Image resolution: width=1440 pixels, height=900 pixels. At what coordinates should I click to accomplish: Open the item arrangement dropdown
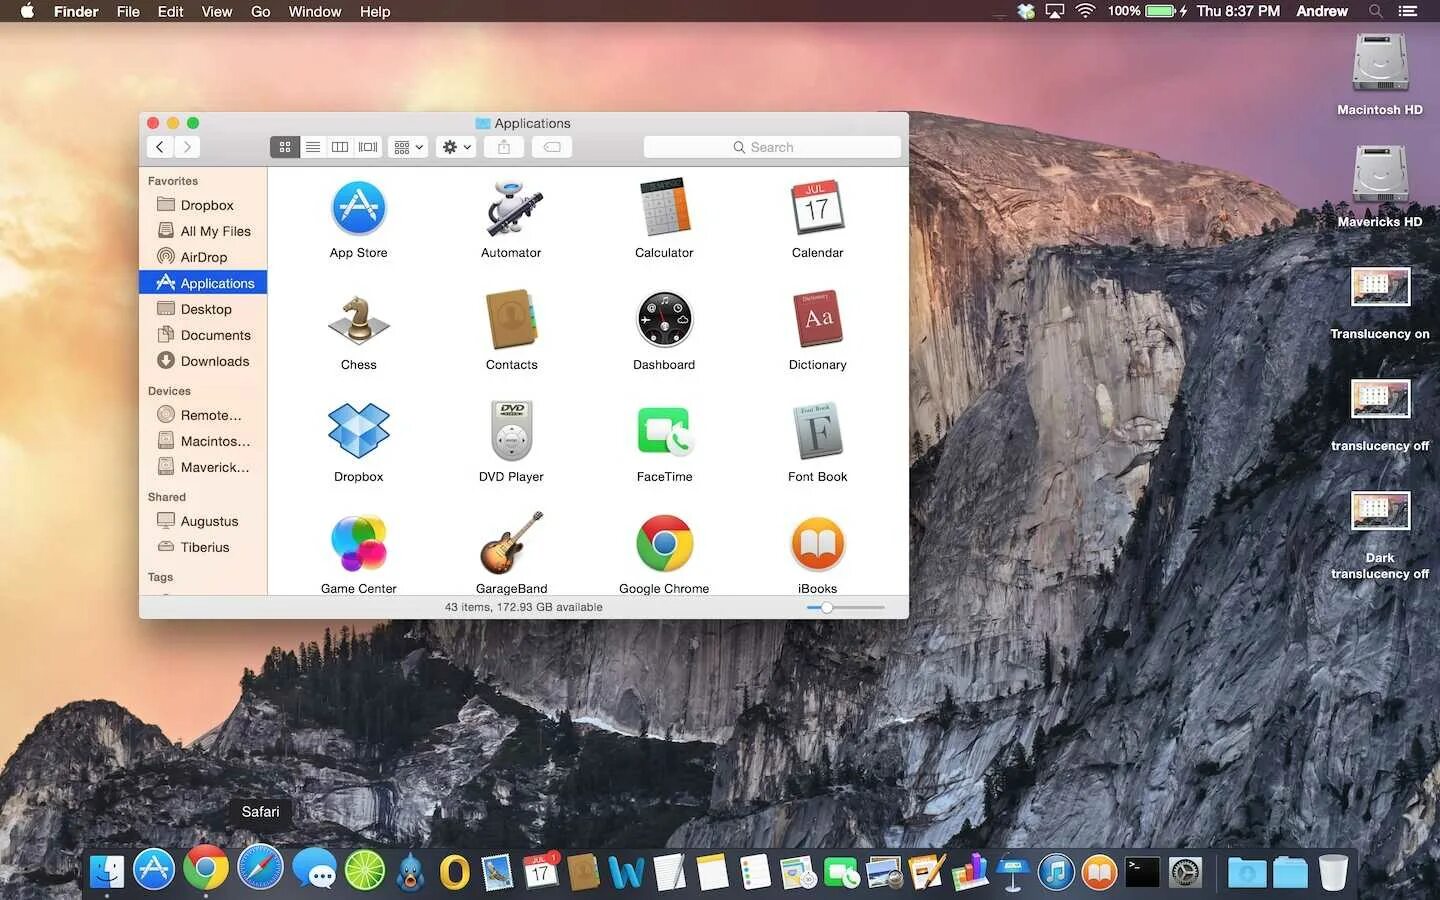408,147
